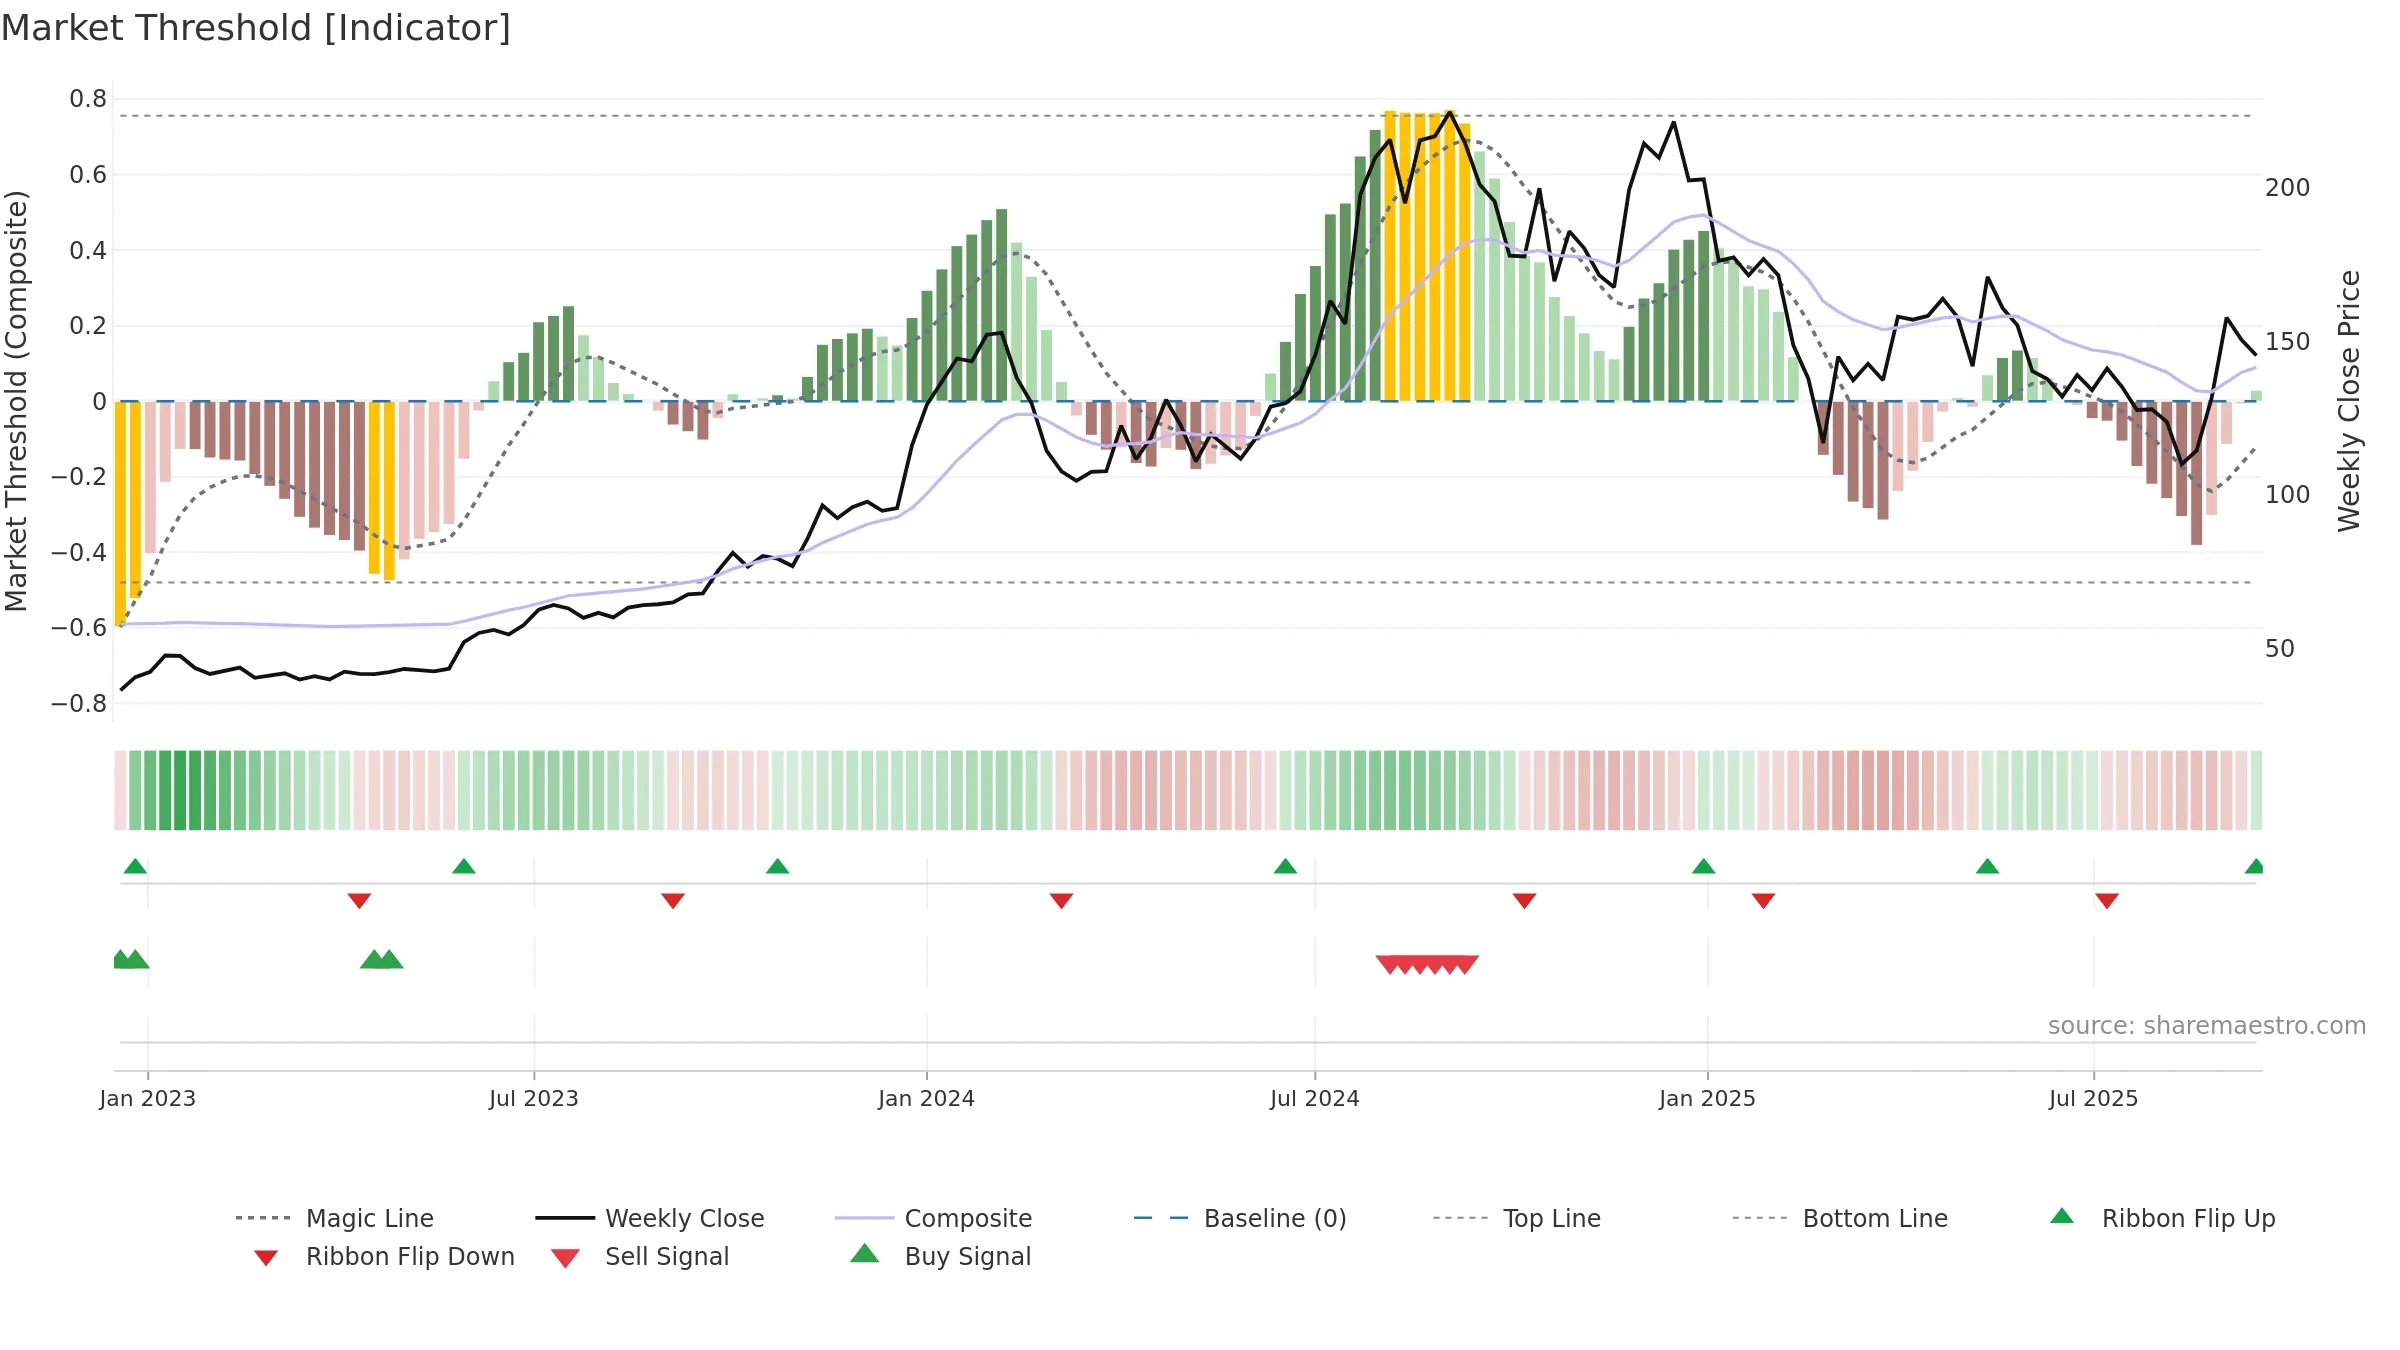Click the ribbon flip up marker at Jan 2025
Screen dimensions: 2400x1350
(1703, 866)
